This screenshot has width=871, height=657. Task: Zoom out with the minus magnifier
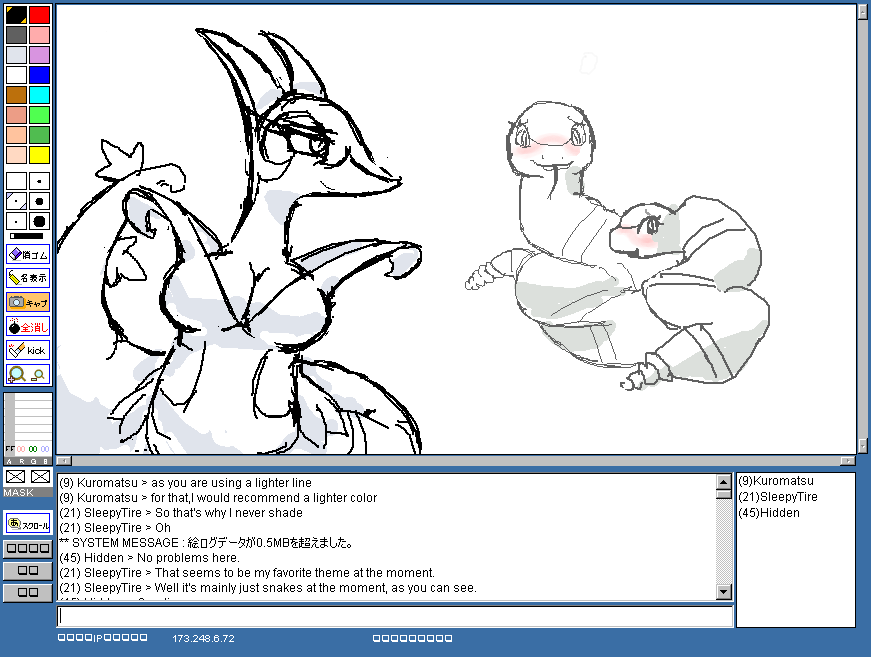coord(38,375)
